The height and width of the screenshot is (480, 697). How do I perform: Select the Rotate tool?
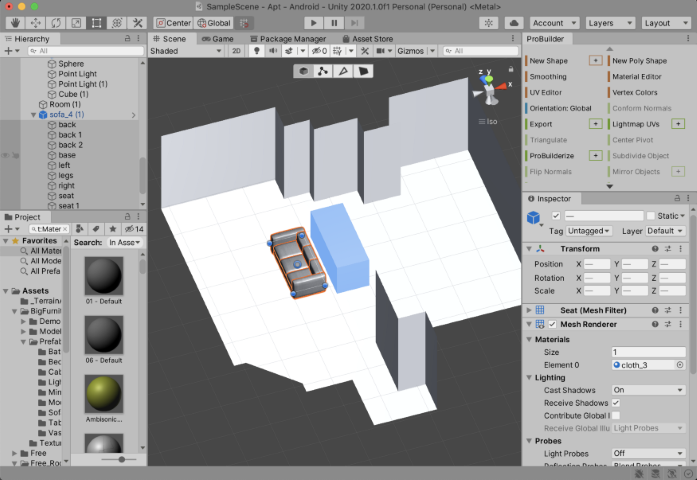click(x=54, y=22)
